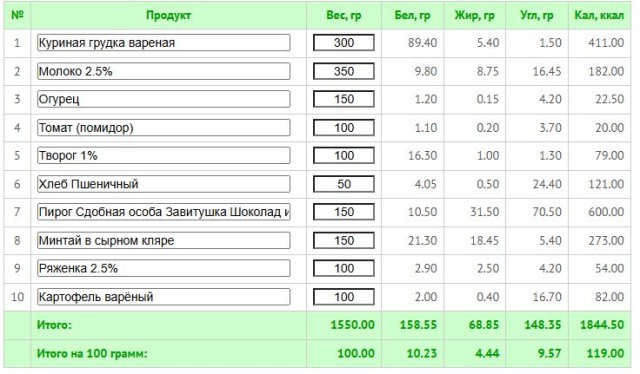Click the 'Кал, ккал' column header

click(x=599, y=16)
